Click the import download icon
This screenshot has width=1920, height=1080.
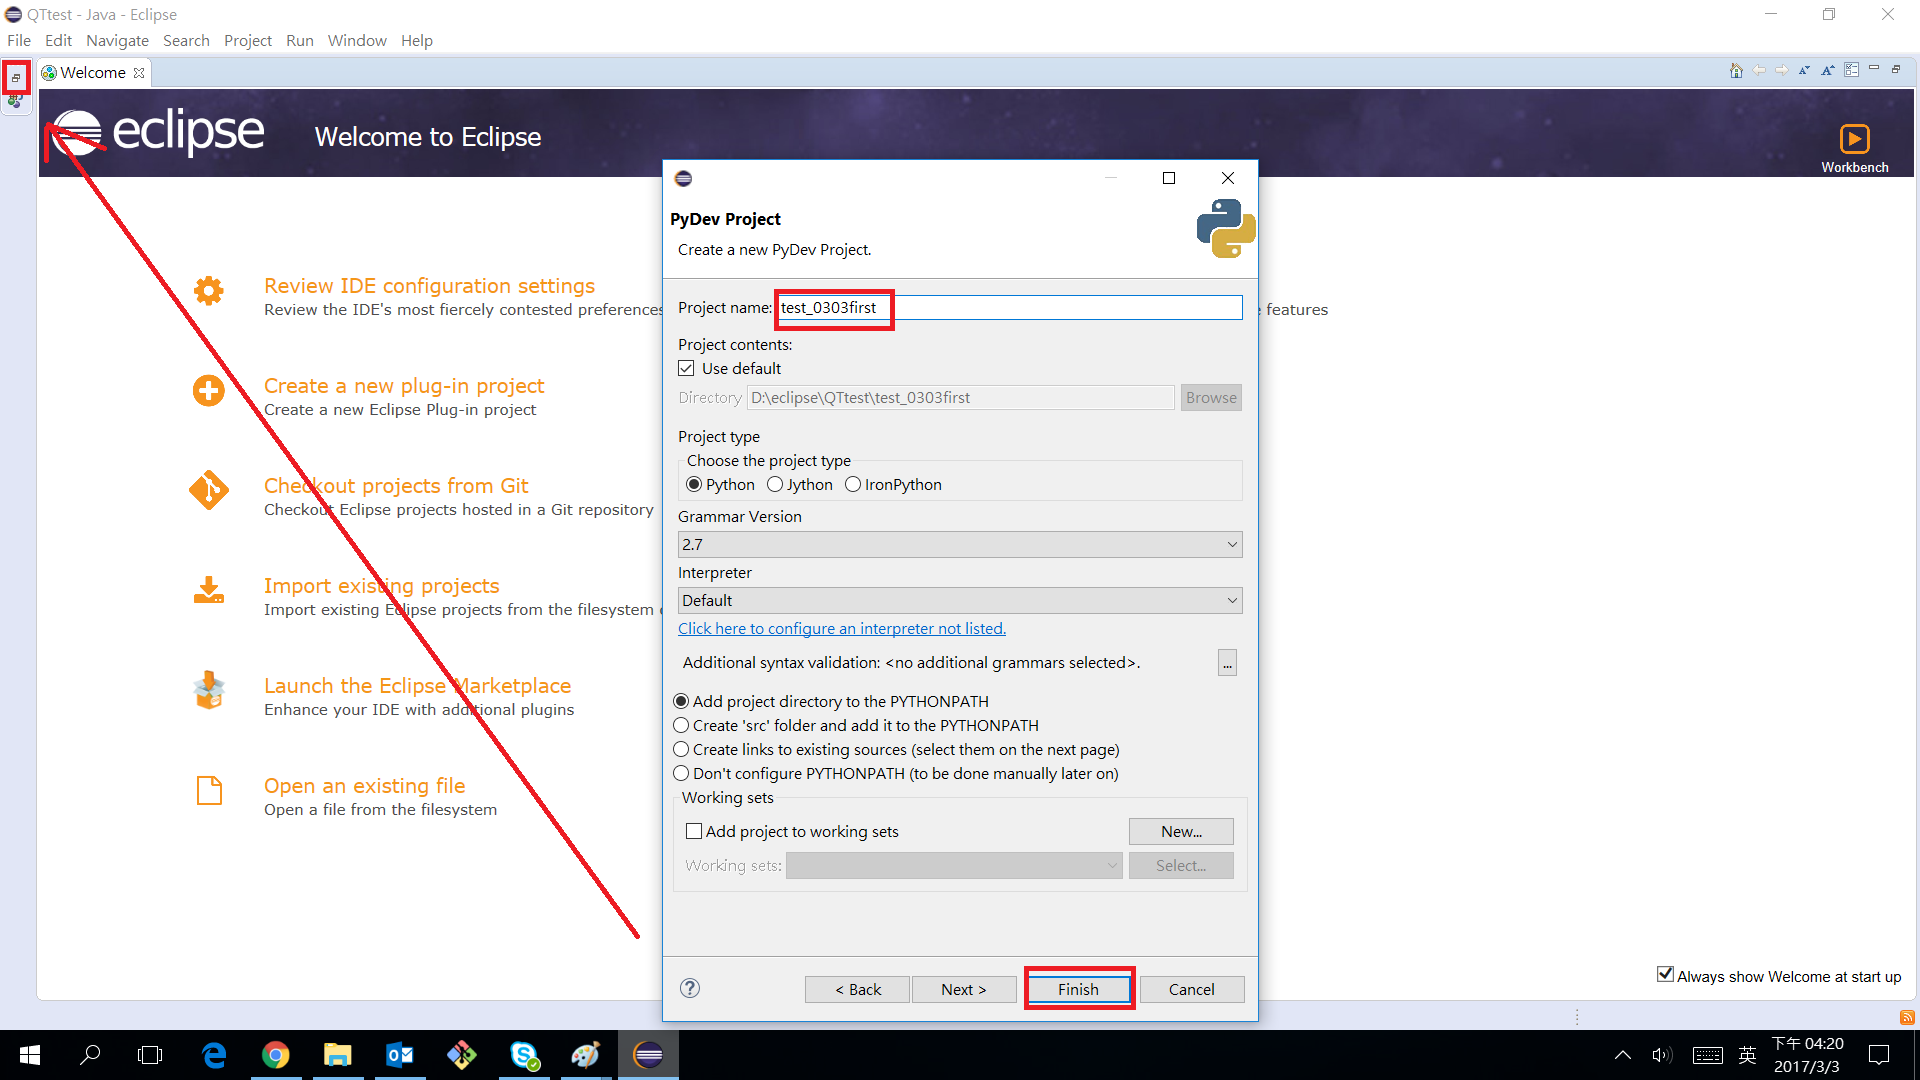[x=208, y=590]
